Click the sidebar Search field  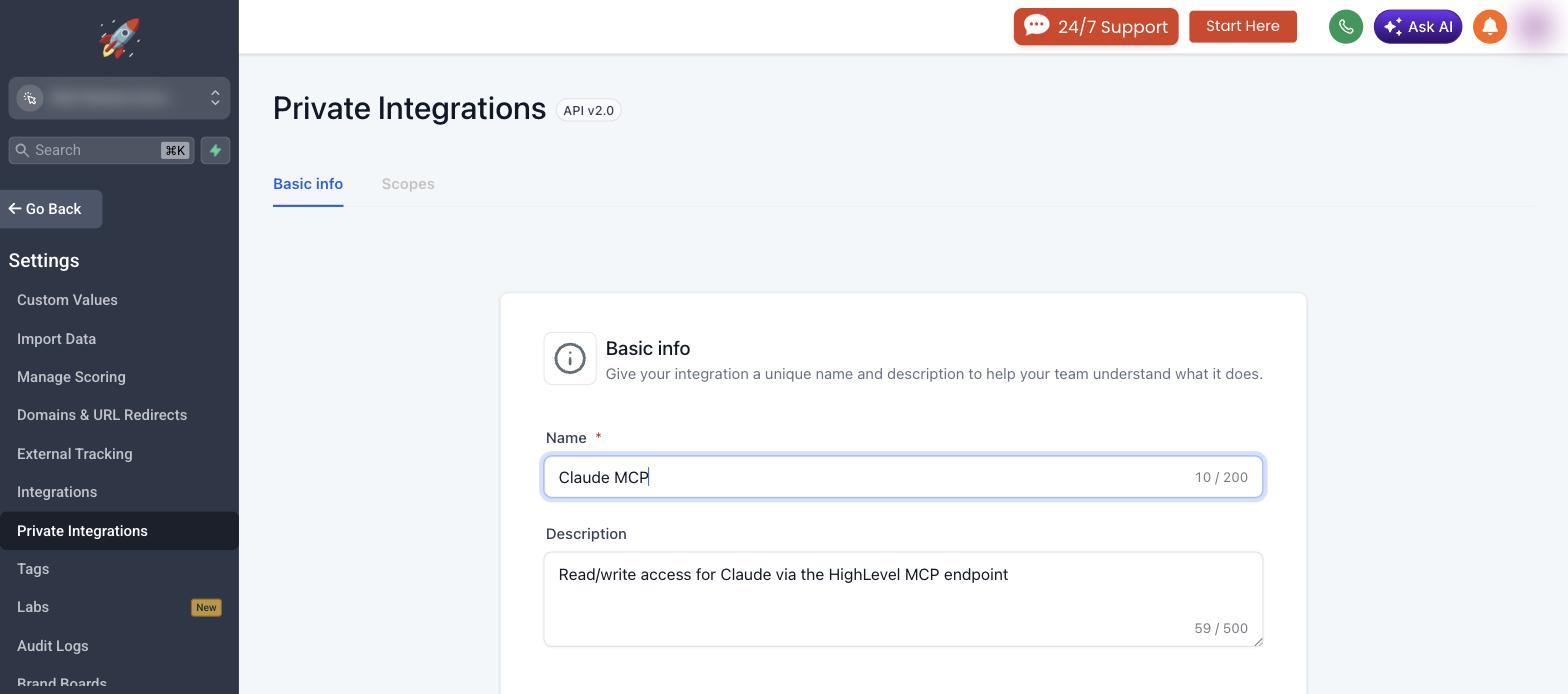(x=101, y=150)
